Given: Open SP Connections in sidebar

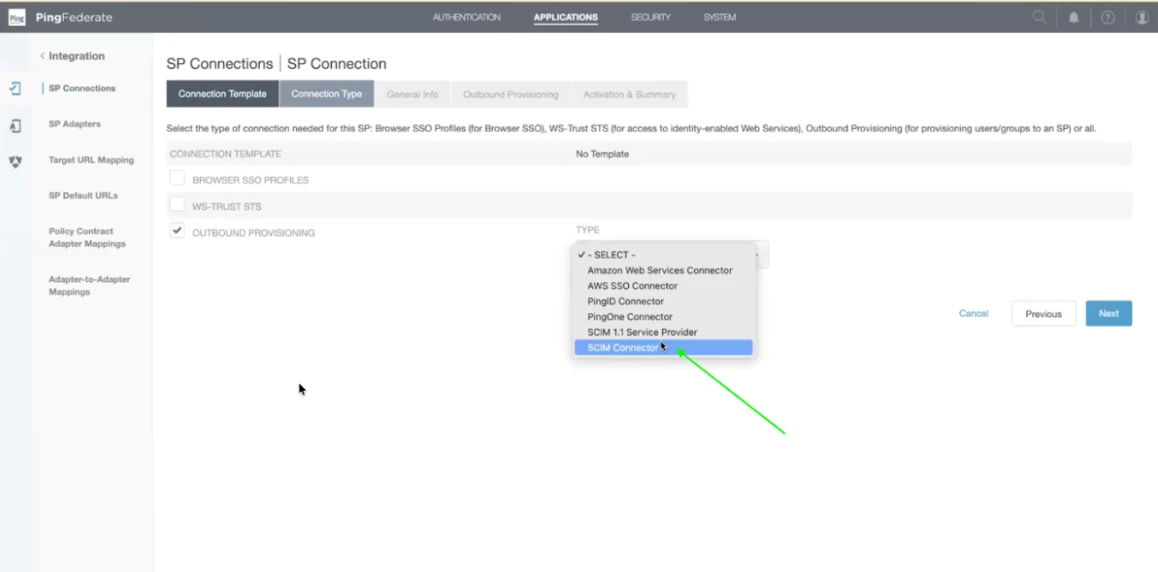Looking at the screenshot, I should tap(82, 88).
